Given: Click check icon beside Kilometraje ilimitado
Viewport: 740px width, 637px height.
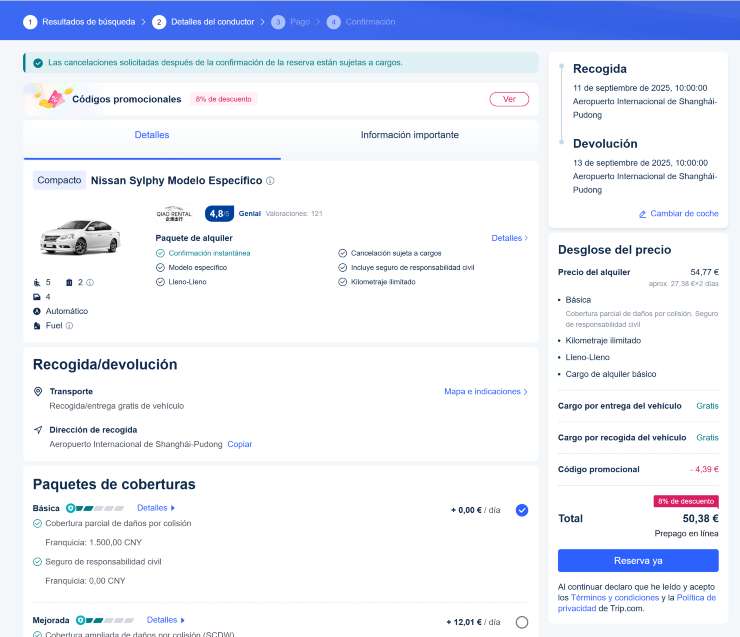Looking at the screenshot, I should pyautogui.click(x=343, y=282).
